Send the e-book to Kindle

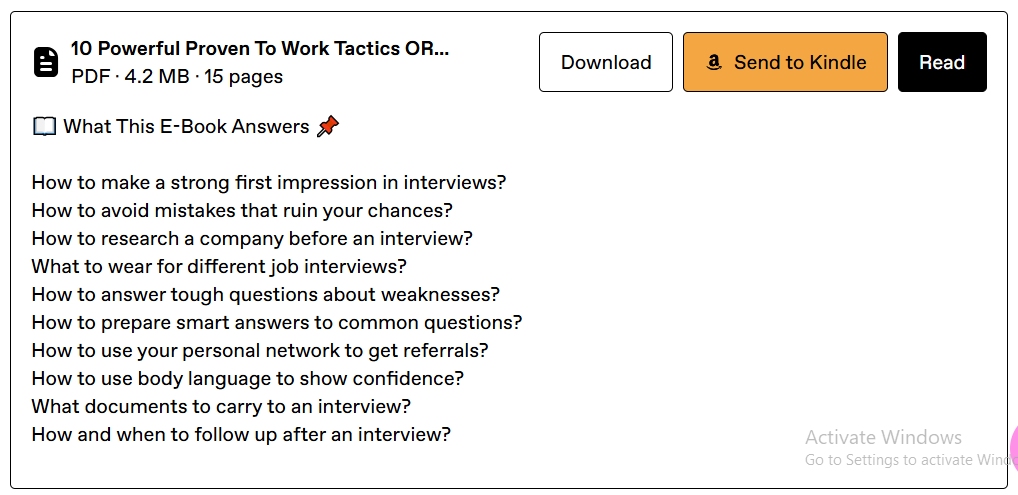coord(785,62)
